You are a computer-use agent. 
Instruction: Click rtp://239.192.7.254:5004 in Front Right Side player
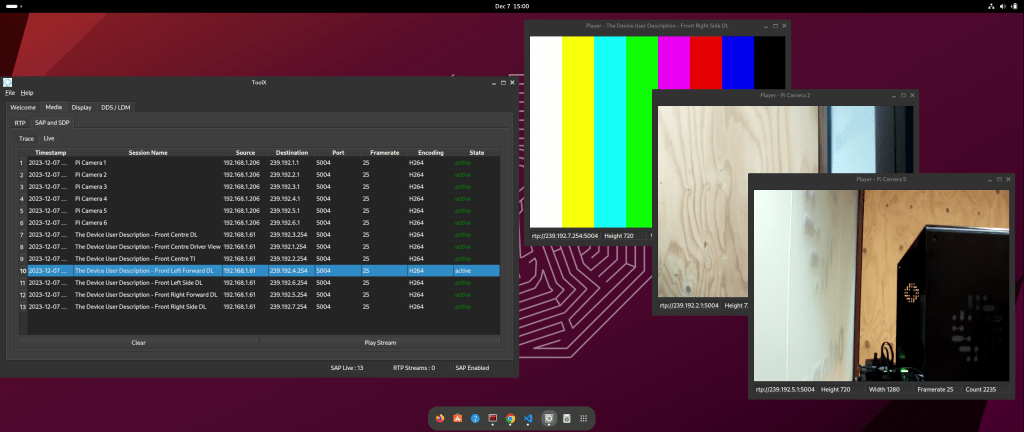pos(564,236)
